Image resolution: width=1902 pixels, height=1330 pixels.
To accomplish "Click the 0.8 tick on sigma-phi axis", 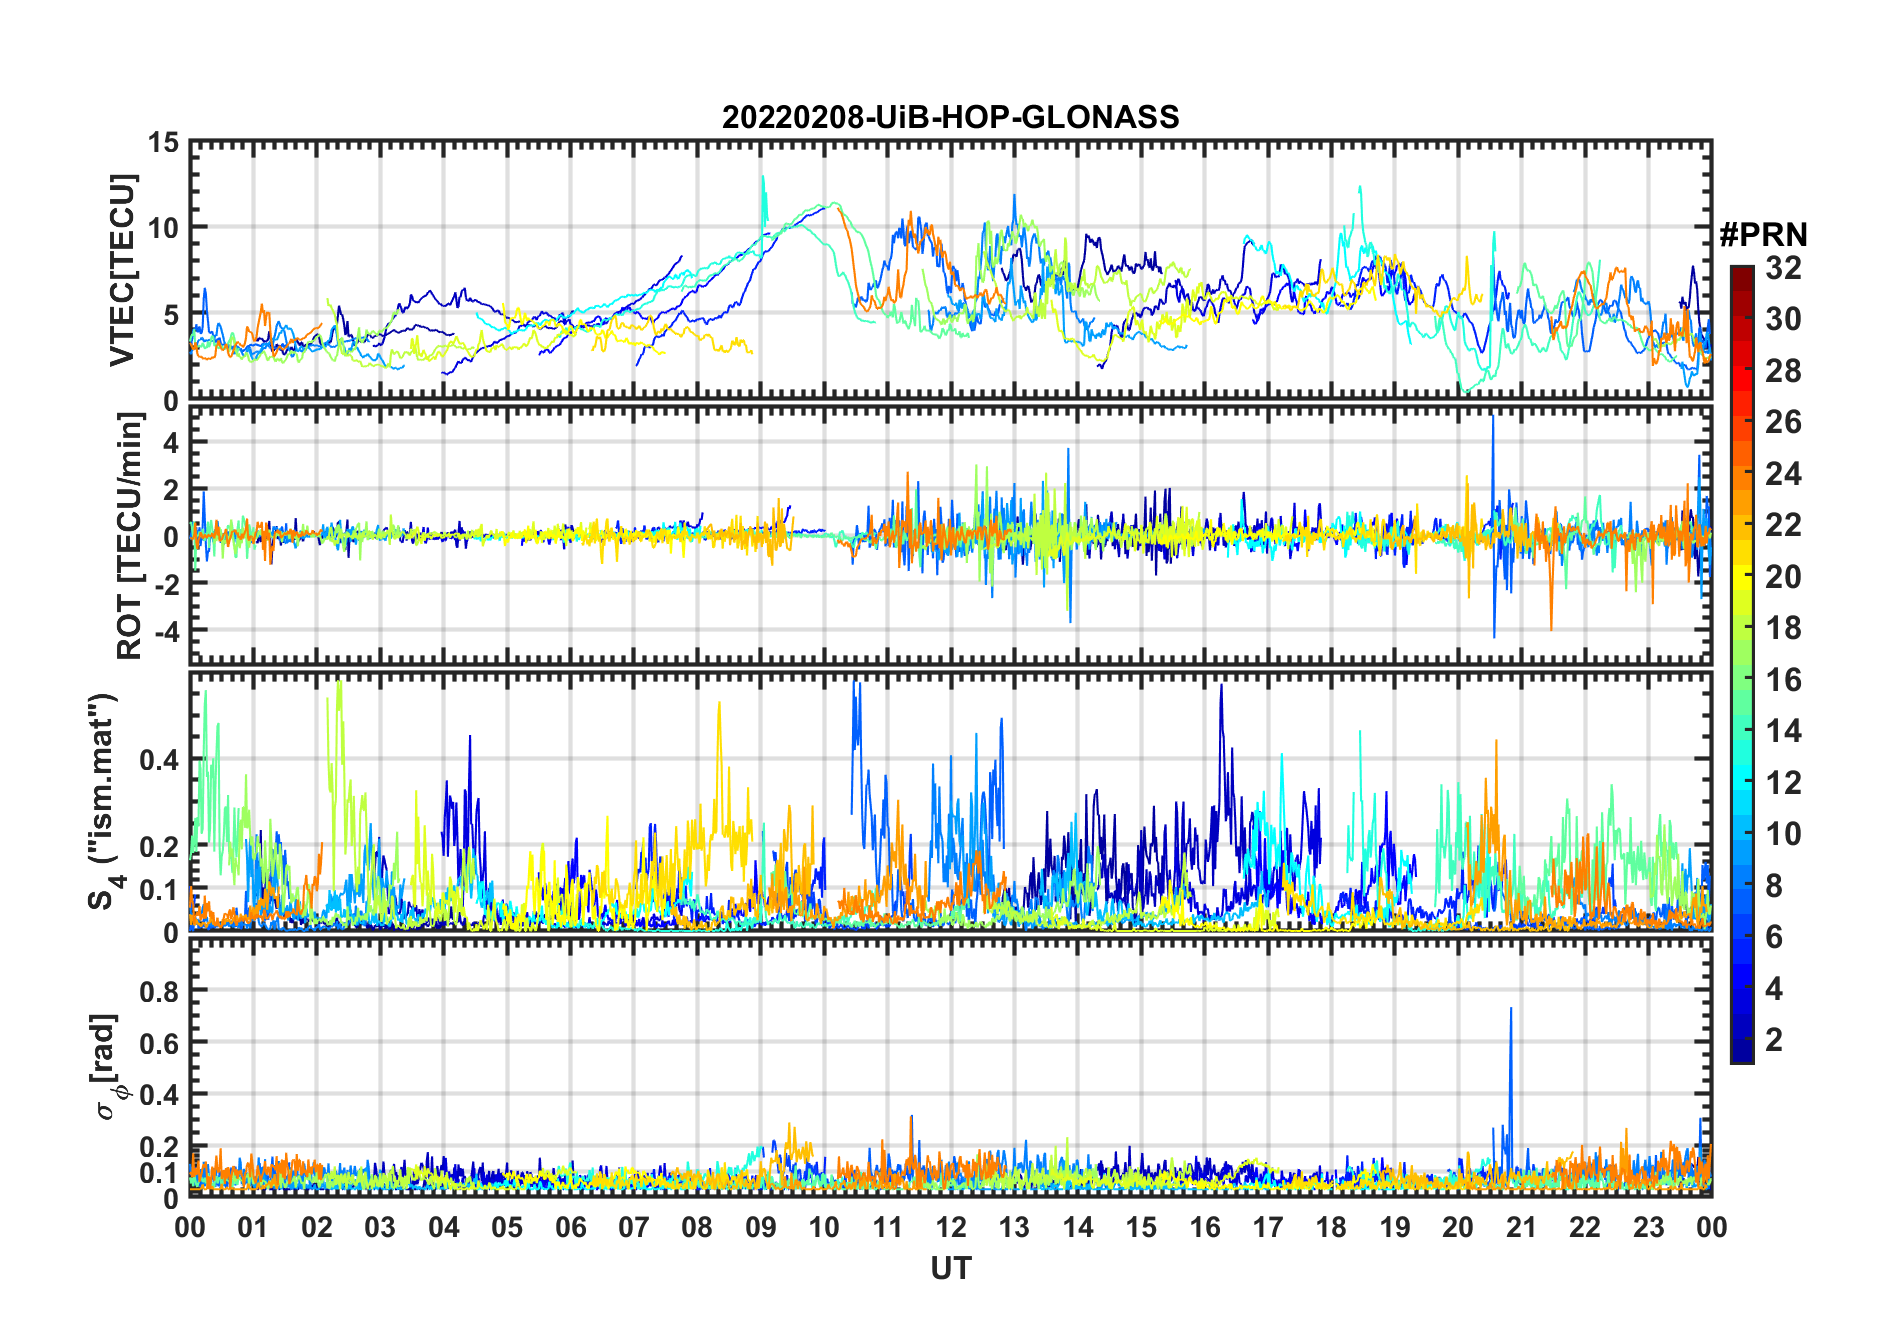I will [x=158, y=991].
